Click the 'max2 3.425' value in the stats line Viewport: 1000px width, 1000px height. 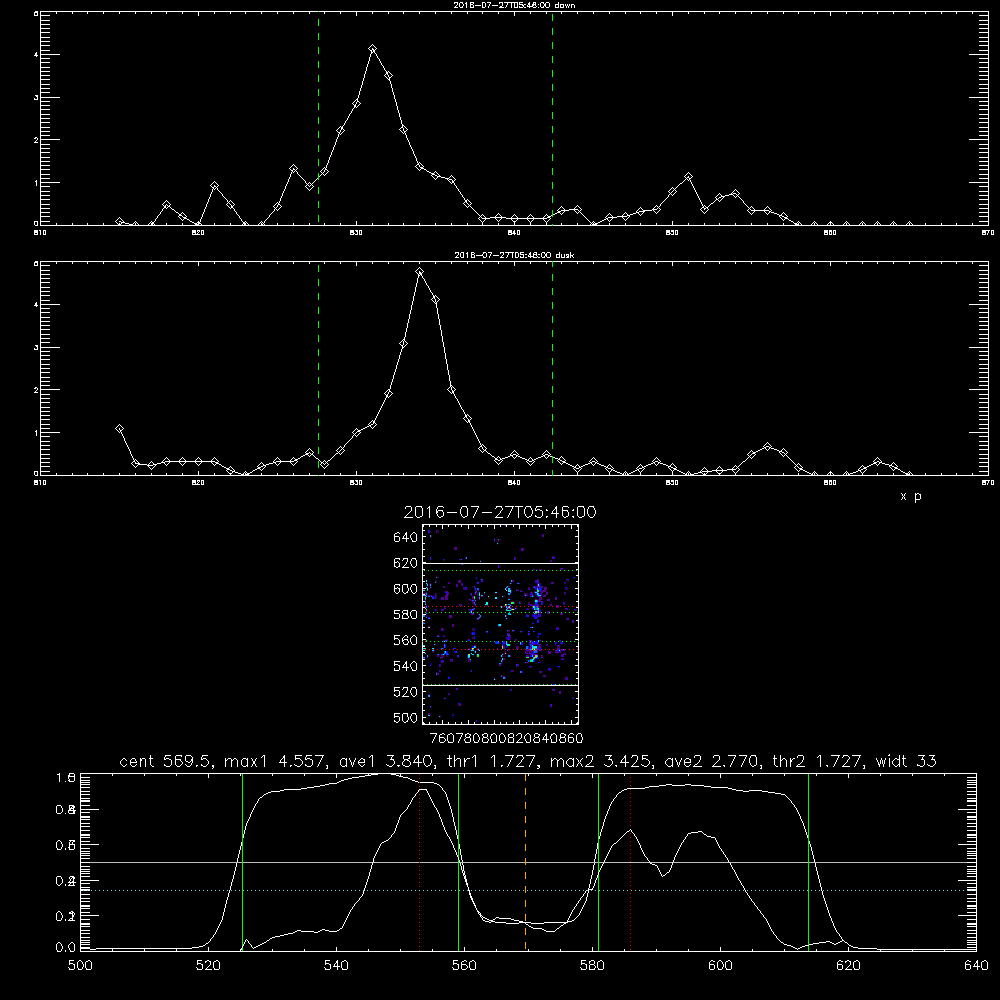click(599, 761)
